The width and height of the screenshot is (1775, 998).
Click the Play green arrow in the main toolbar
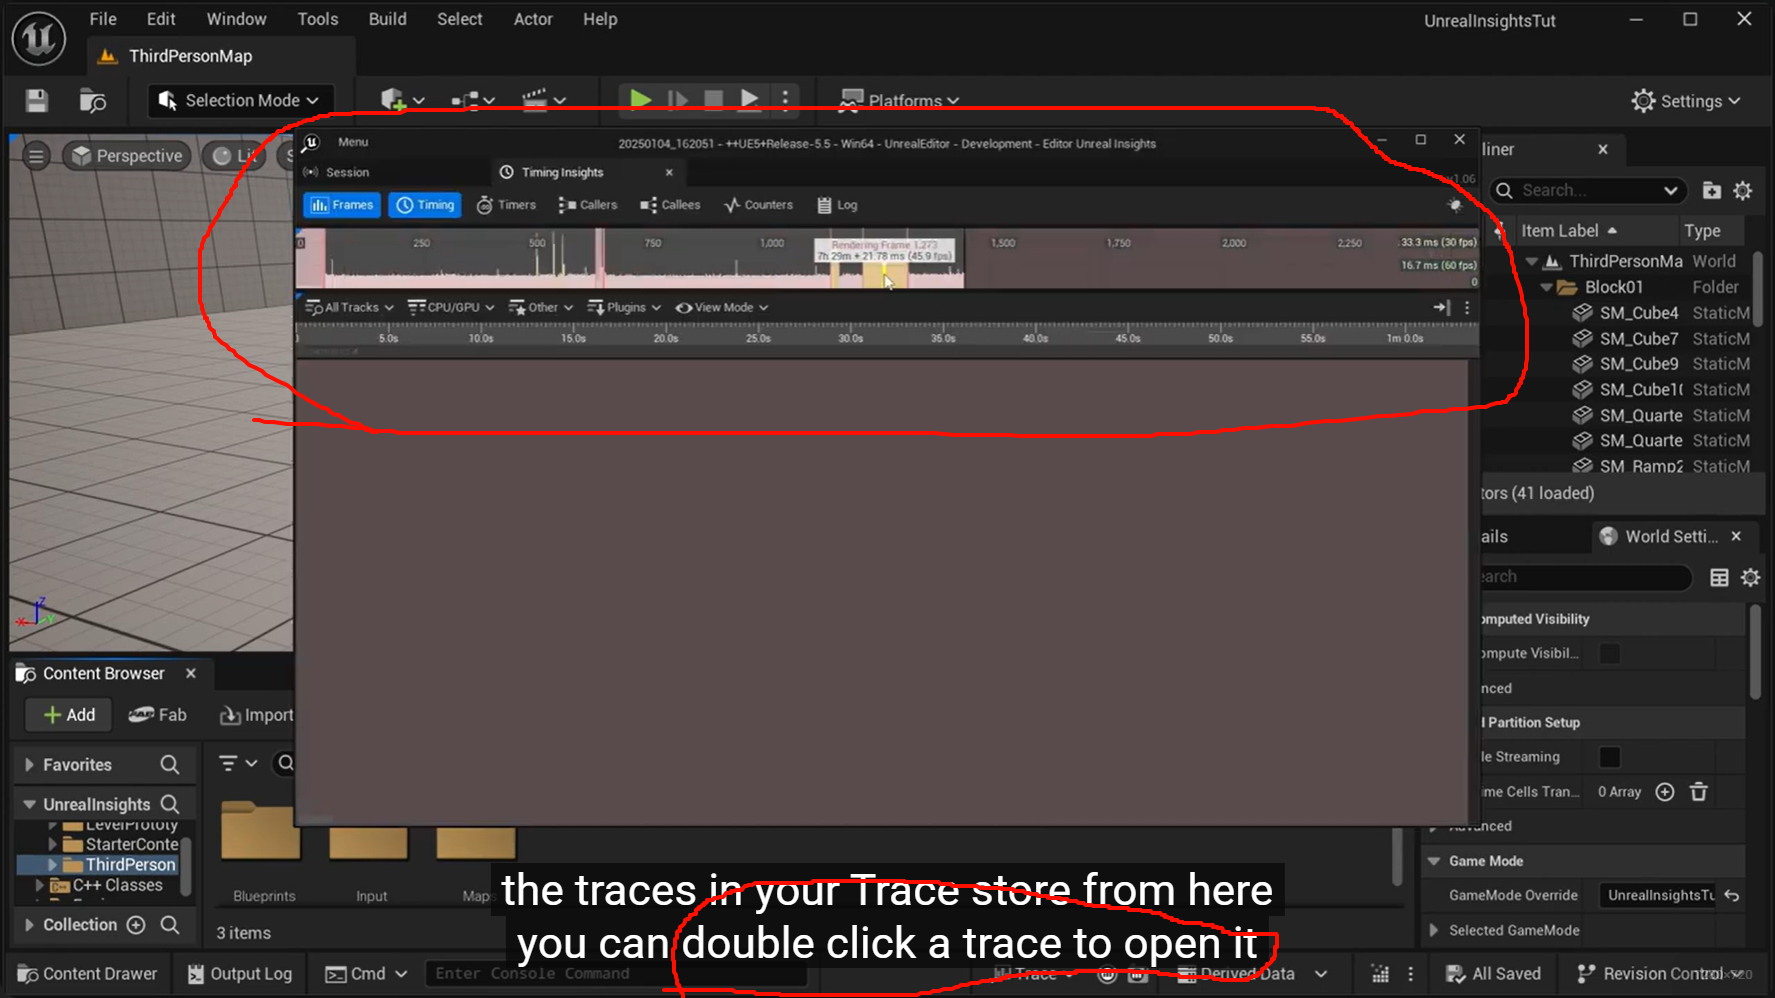640,99
